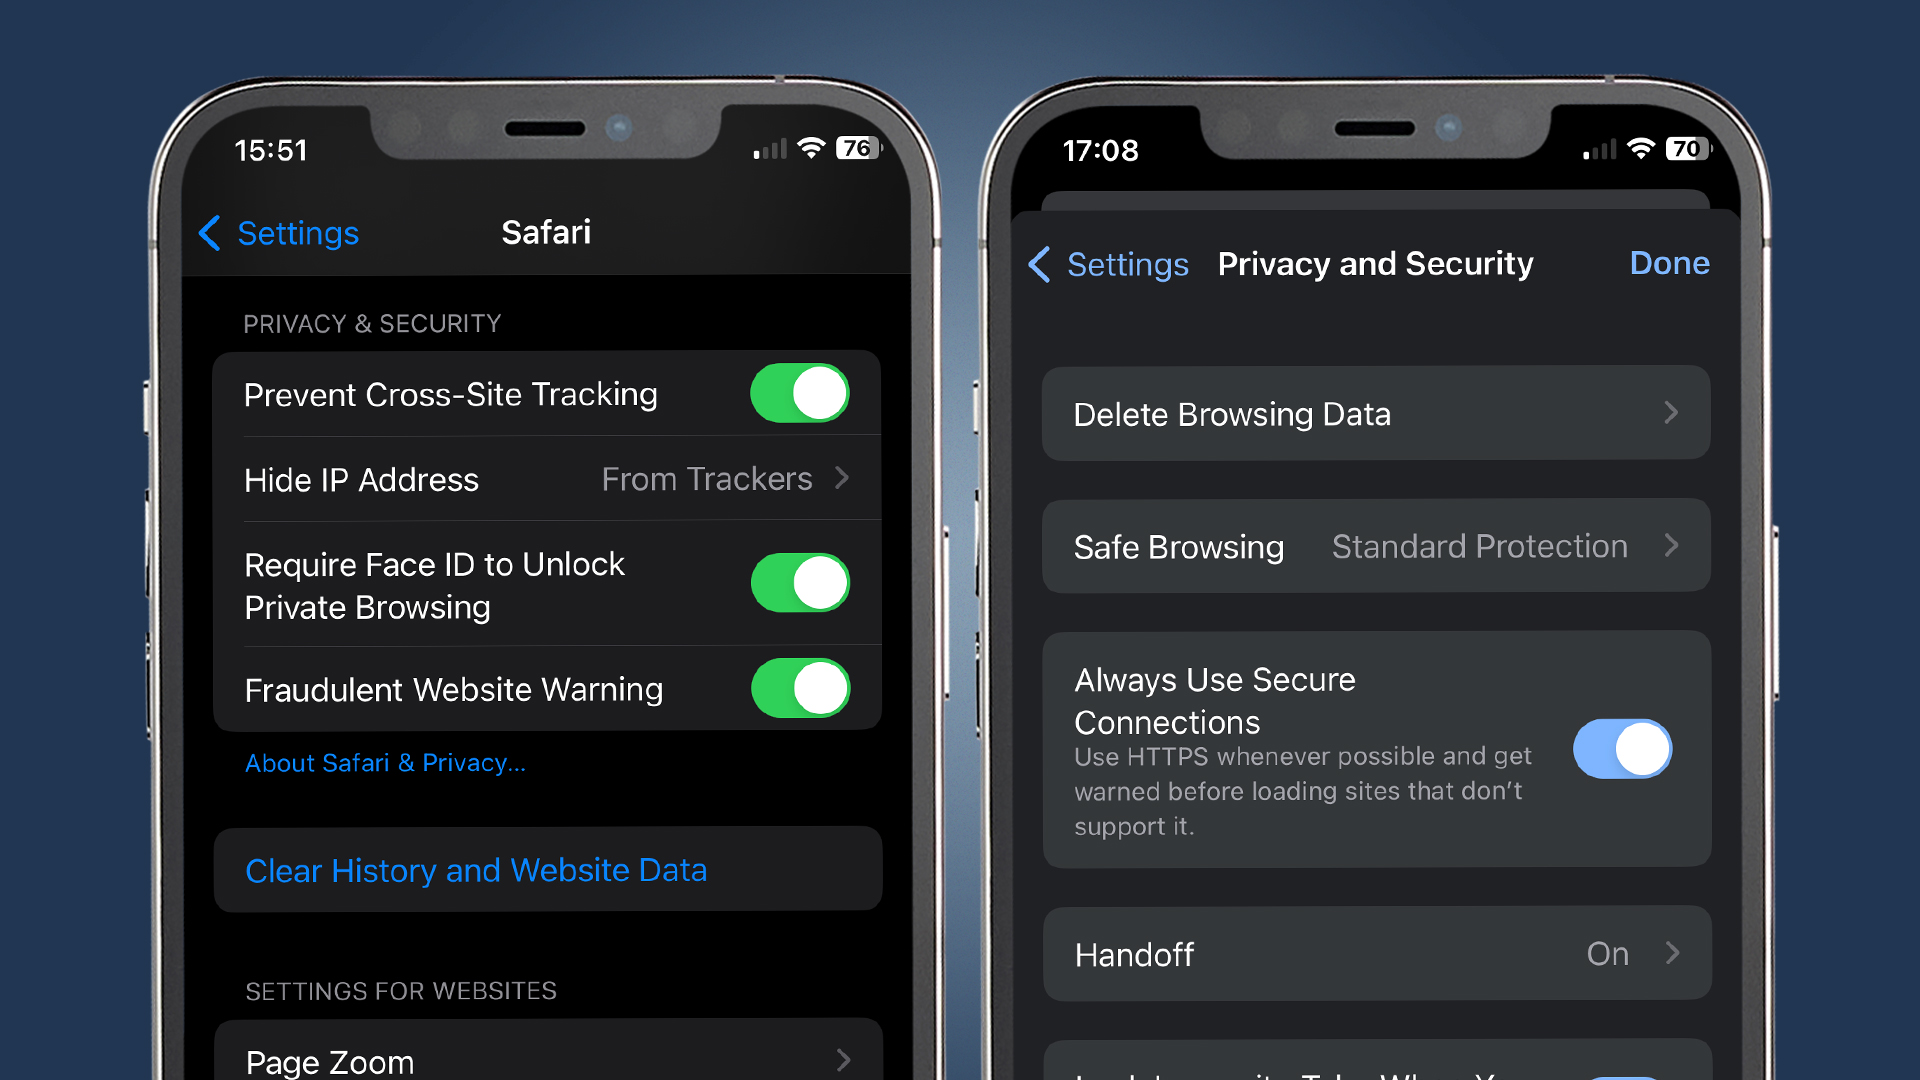This screenshot has width=1920, height=1080.
Task: Tap the Face ID lock icon
Action: click(x=800, y=583)
